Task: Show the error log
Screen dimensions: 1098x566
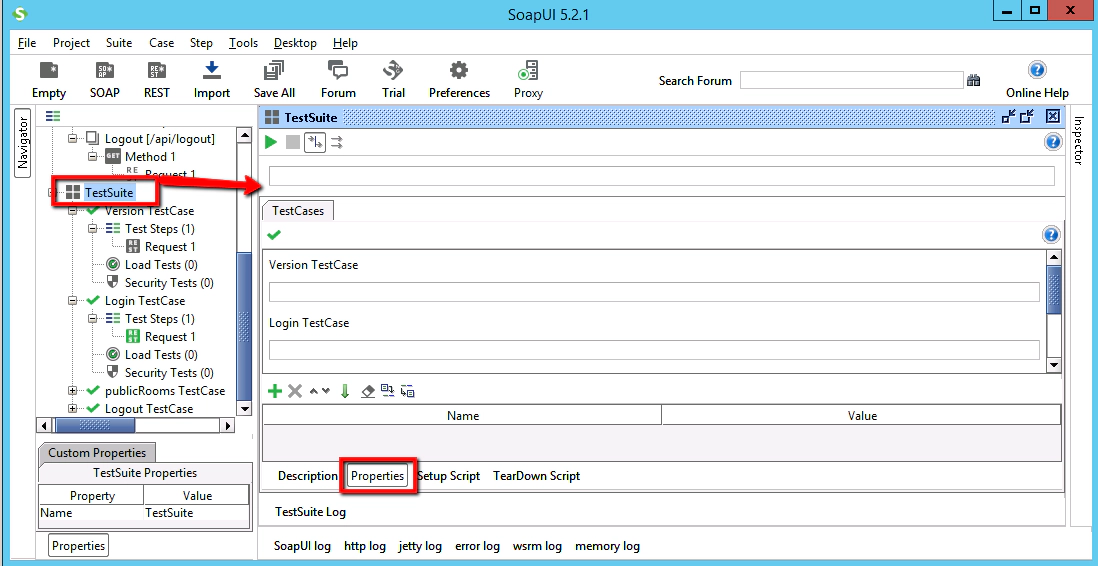Action: click(x=477, y=546)
